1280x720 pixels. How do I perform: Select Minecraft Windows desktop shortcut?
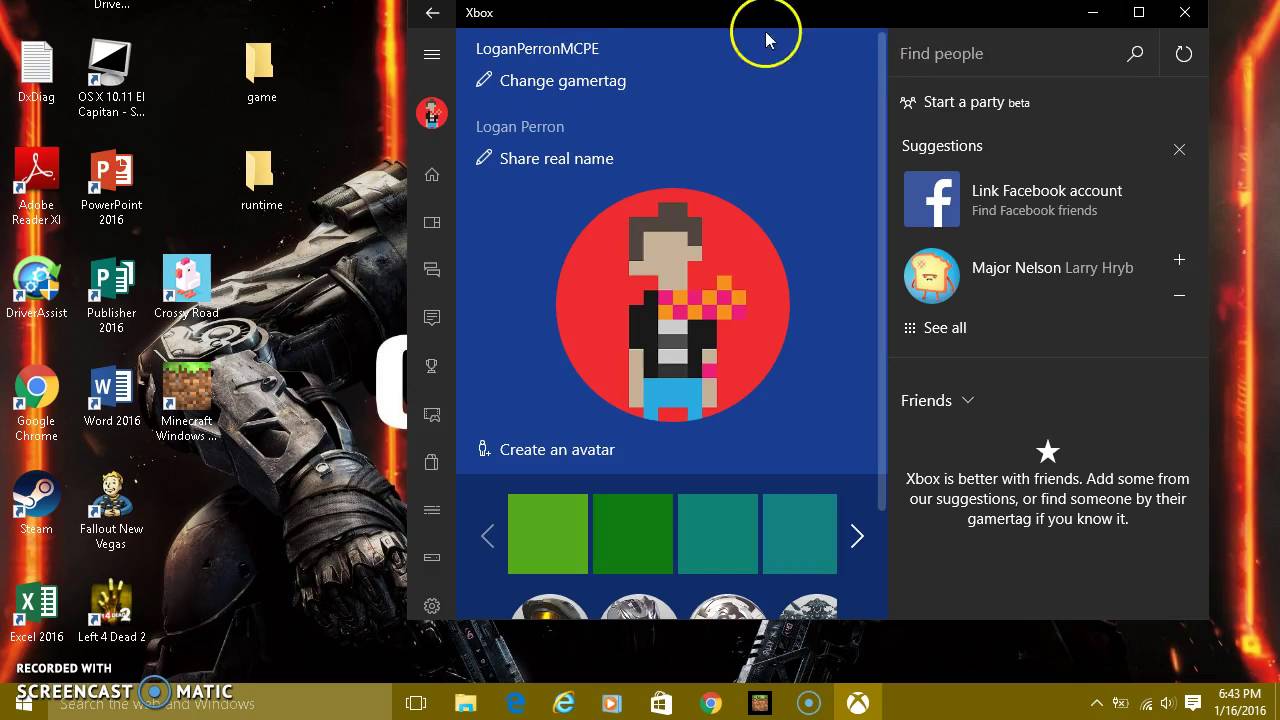click(x=186, y=404)
